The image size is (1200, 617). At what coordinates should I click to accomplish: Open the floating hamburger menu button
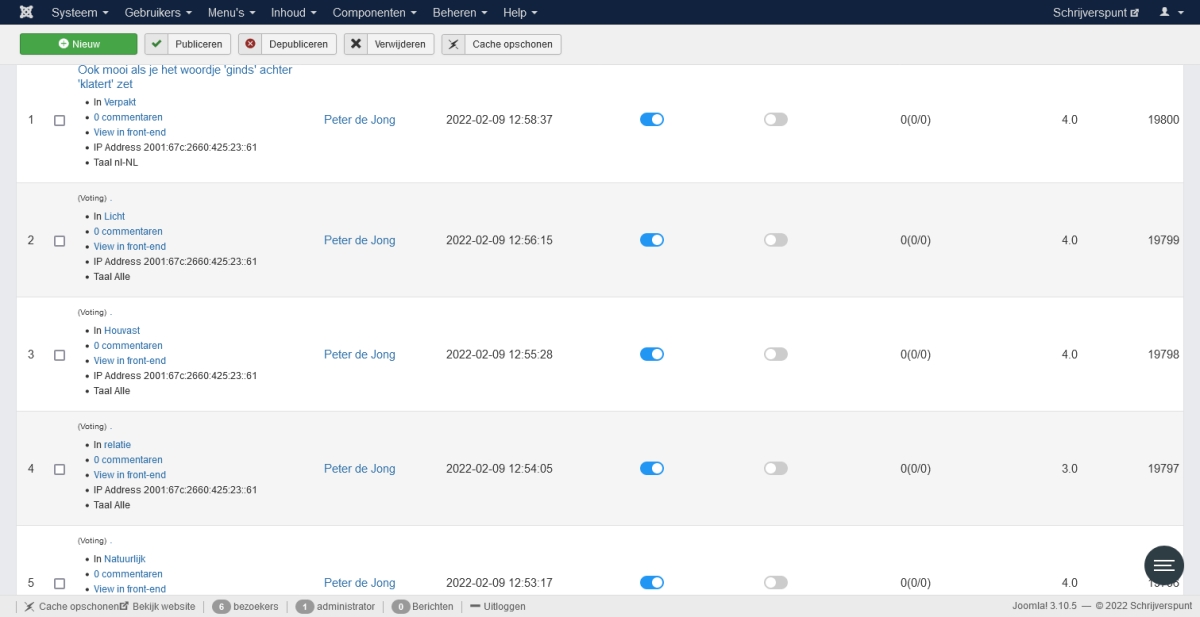pyautogui.click(x=1164, y=566)
